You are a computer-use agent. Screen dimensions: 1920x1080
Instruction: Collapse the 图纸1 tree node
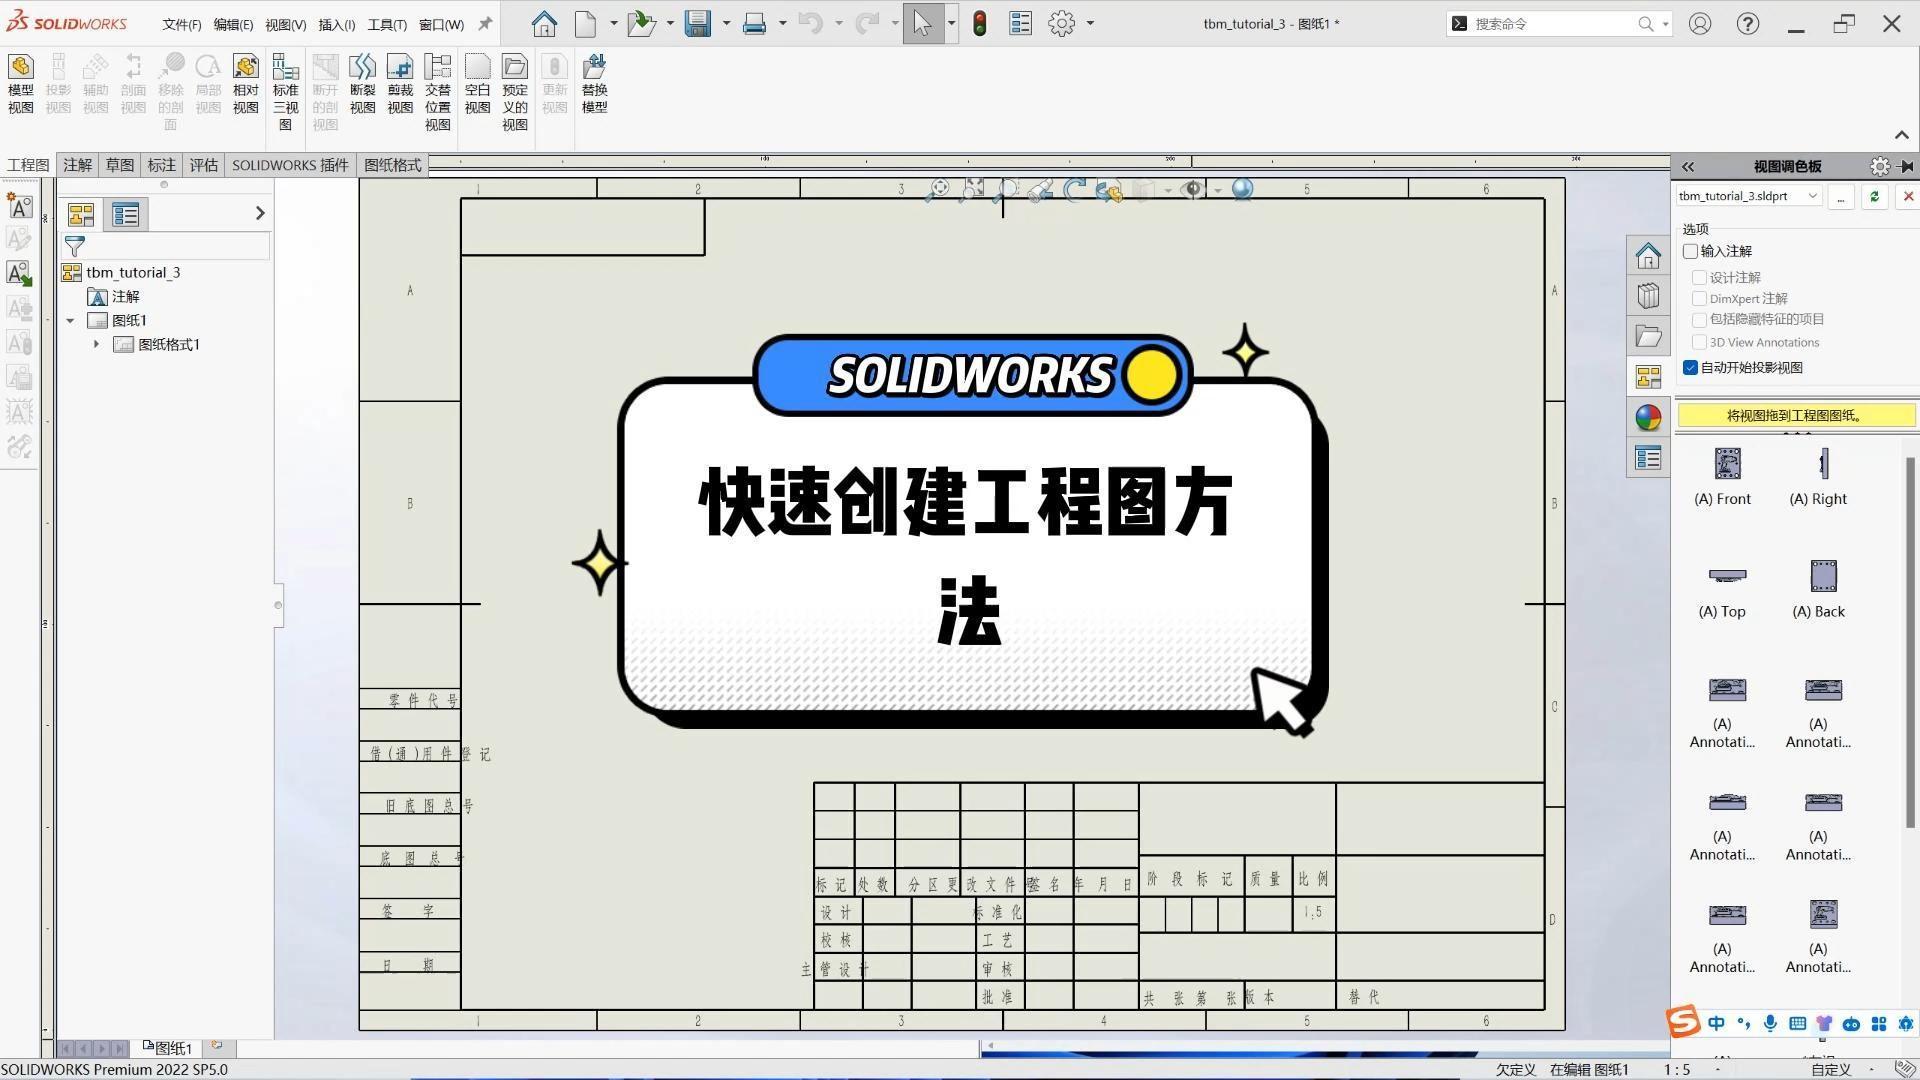point(71,321)
